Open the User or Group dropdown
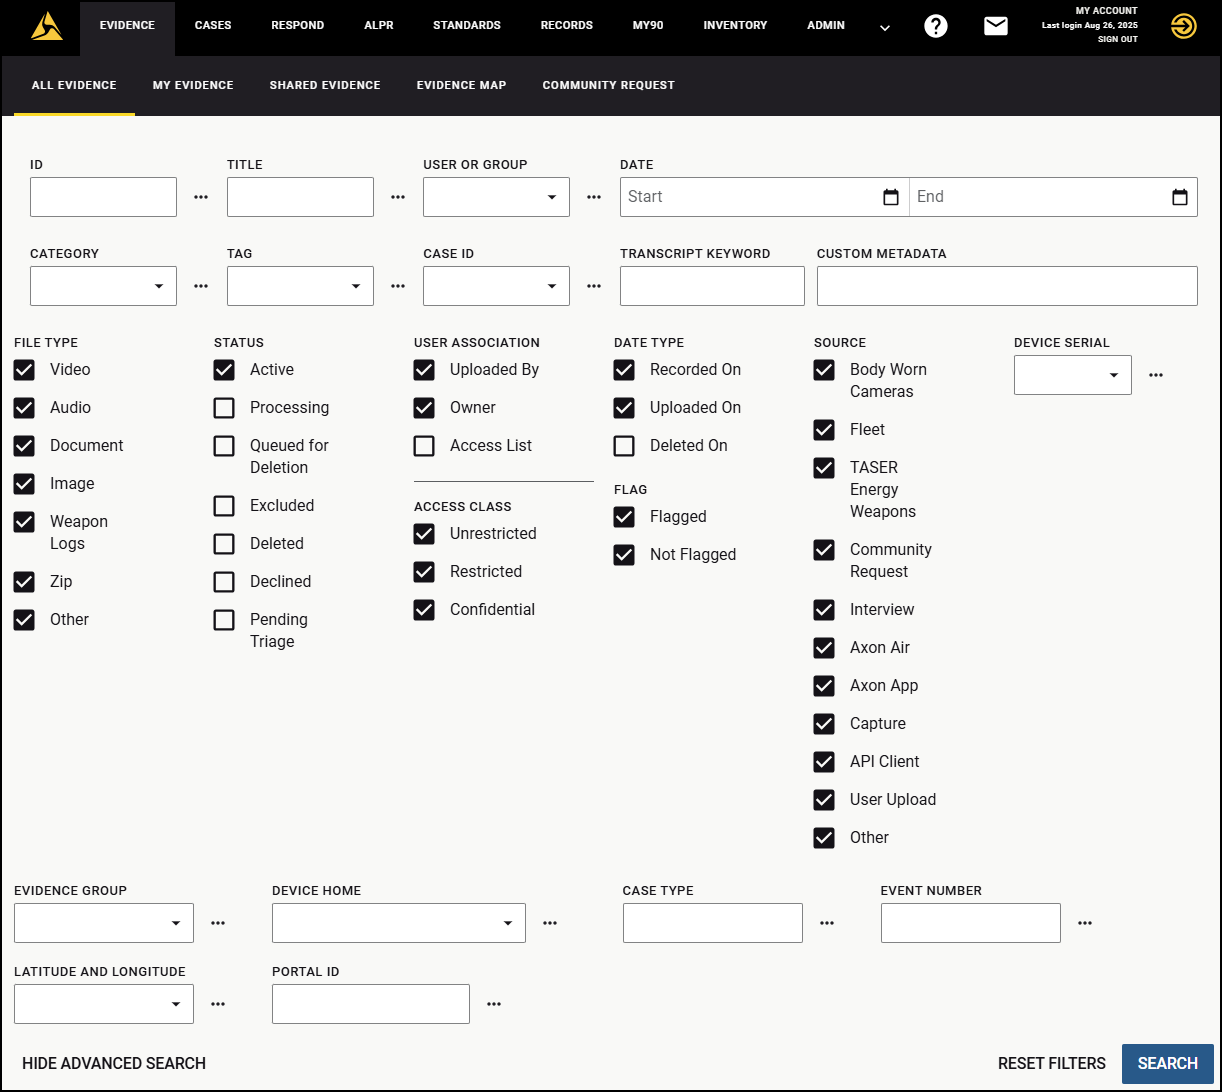The width and height of the screenshot is (1222, 1092). pyautogui.click(x=496, y=197)
